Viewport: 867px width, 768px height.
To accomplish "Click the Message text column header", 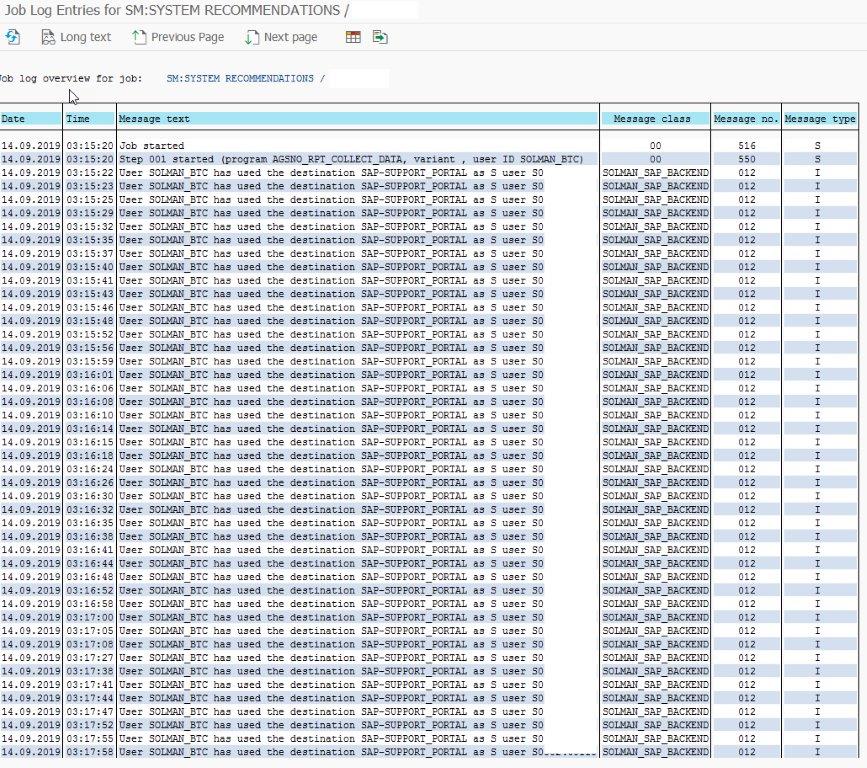I will pyautogui.click(x=358, y=119).
